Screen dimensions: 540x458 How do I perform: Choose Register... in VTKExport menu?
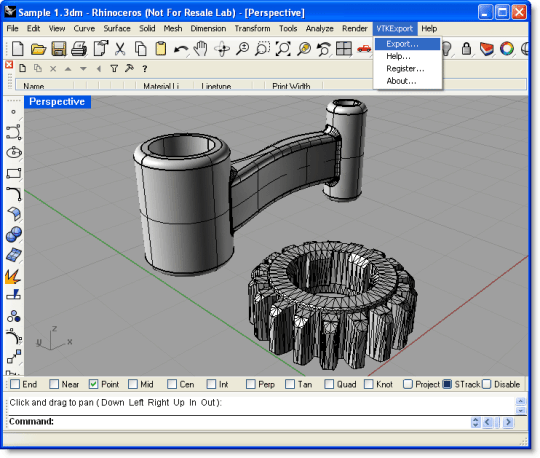407,69
